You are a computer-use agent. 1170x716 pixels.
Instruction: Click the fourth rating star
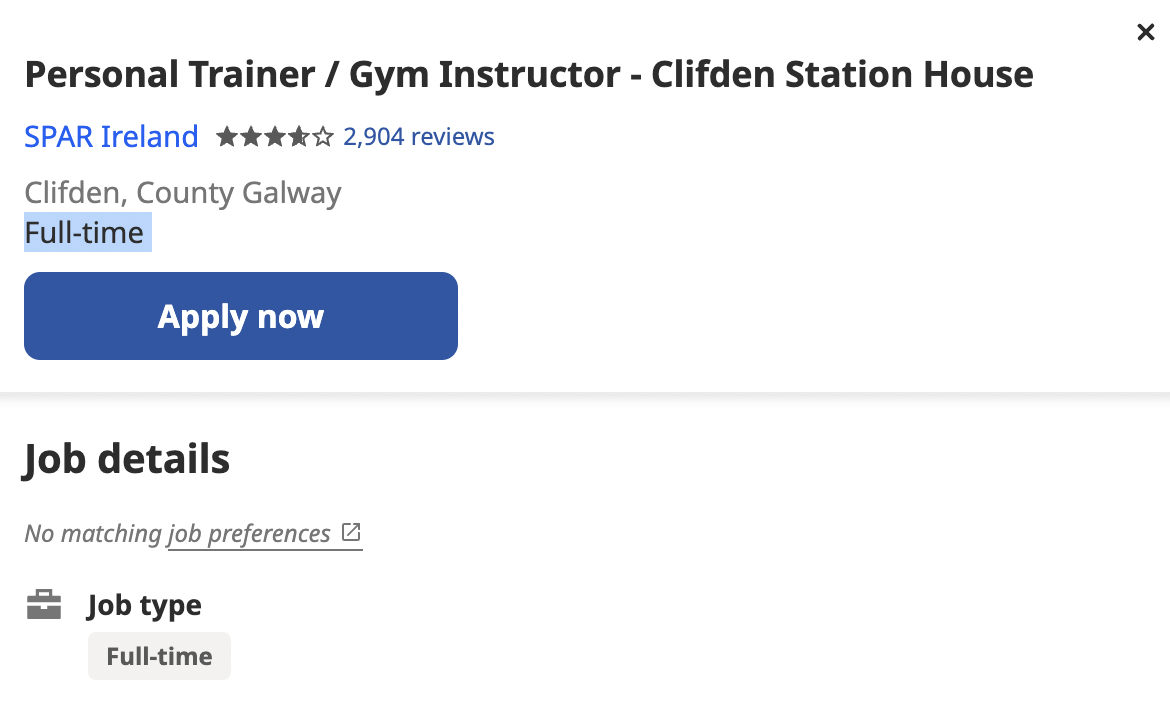pos(299,136)
